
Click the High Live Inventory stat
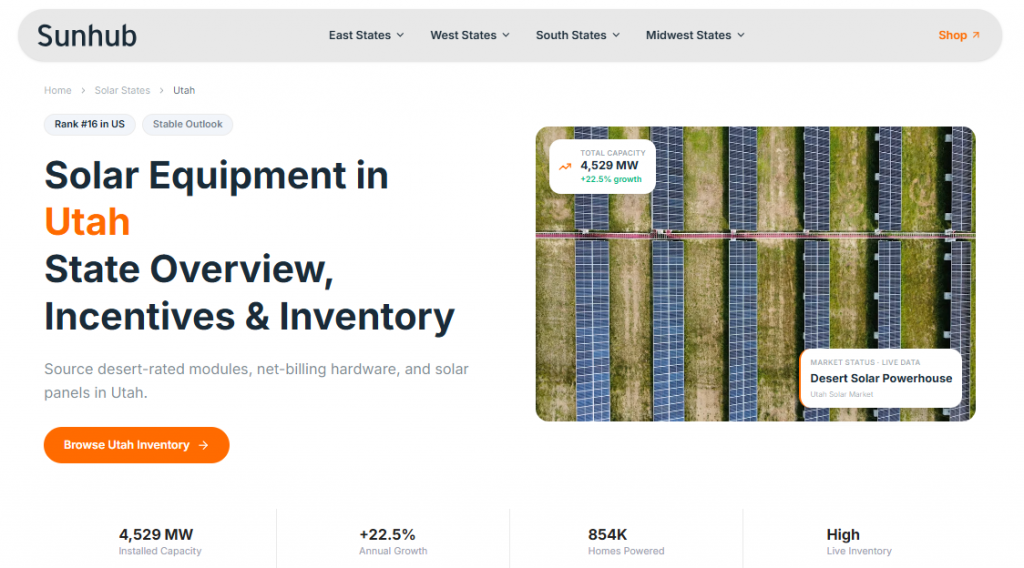coord(859,542)
